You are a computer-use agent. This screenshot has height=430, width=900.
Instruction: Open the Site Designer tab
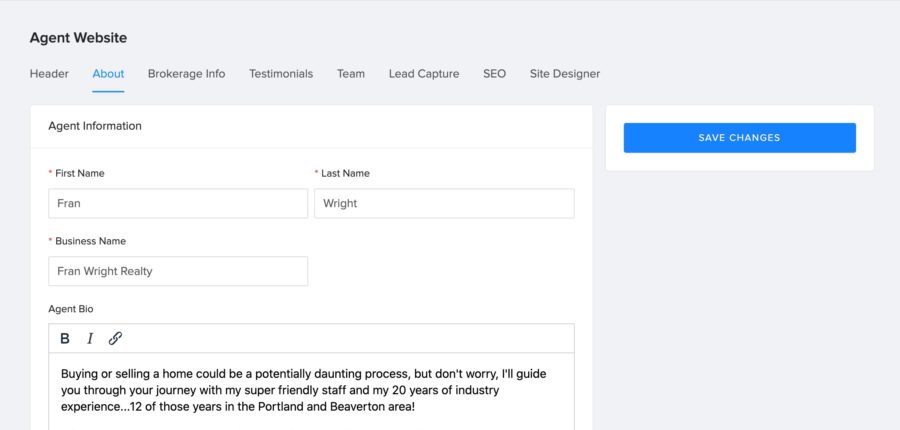point(565,73)
